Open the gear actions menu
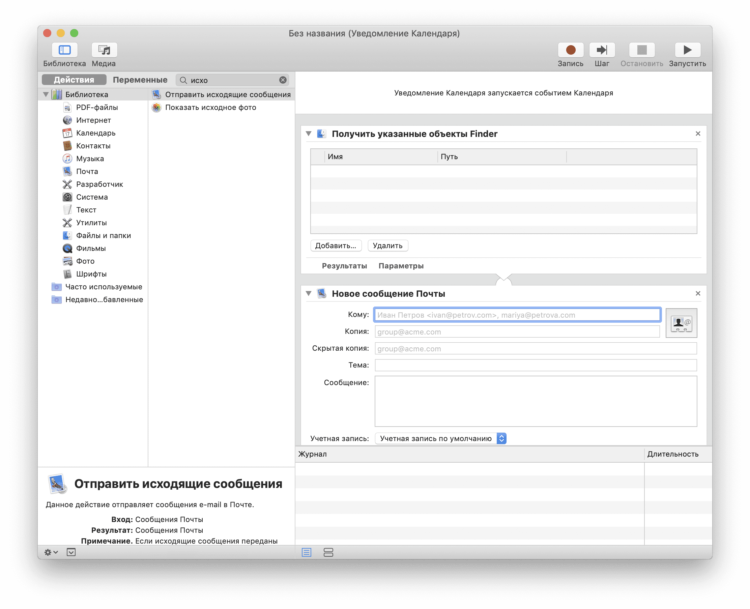750x609 pixels. tap(51, 553)
